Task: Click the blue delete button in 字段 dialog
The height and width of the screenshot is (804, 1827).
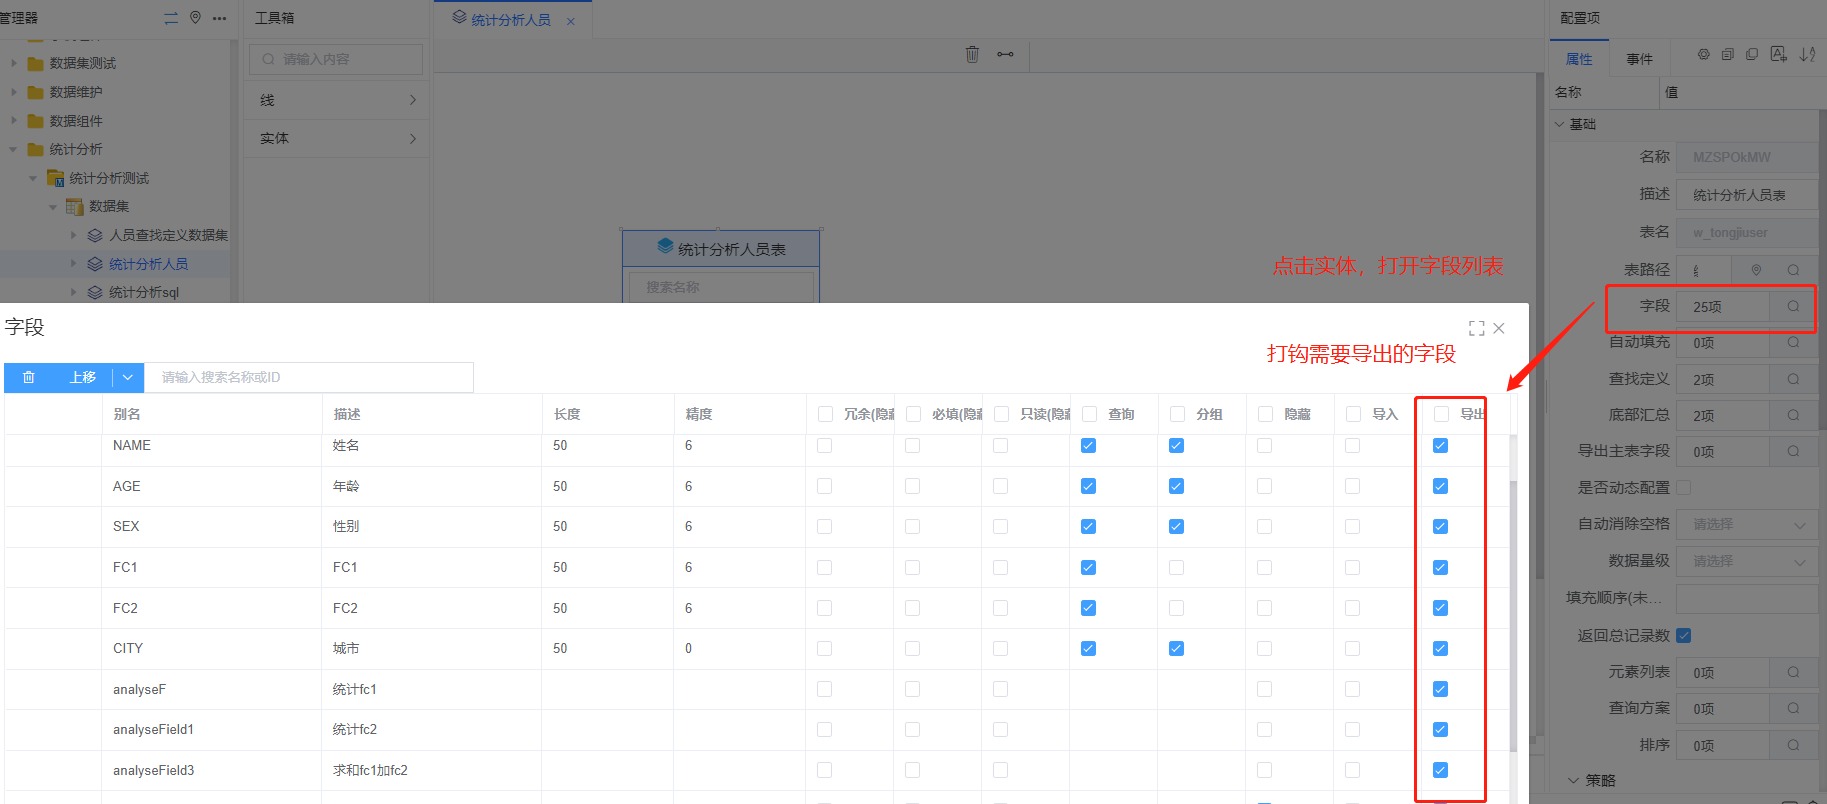Action: 29,377
